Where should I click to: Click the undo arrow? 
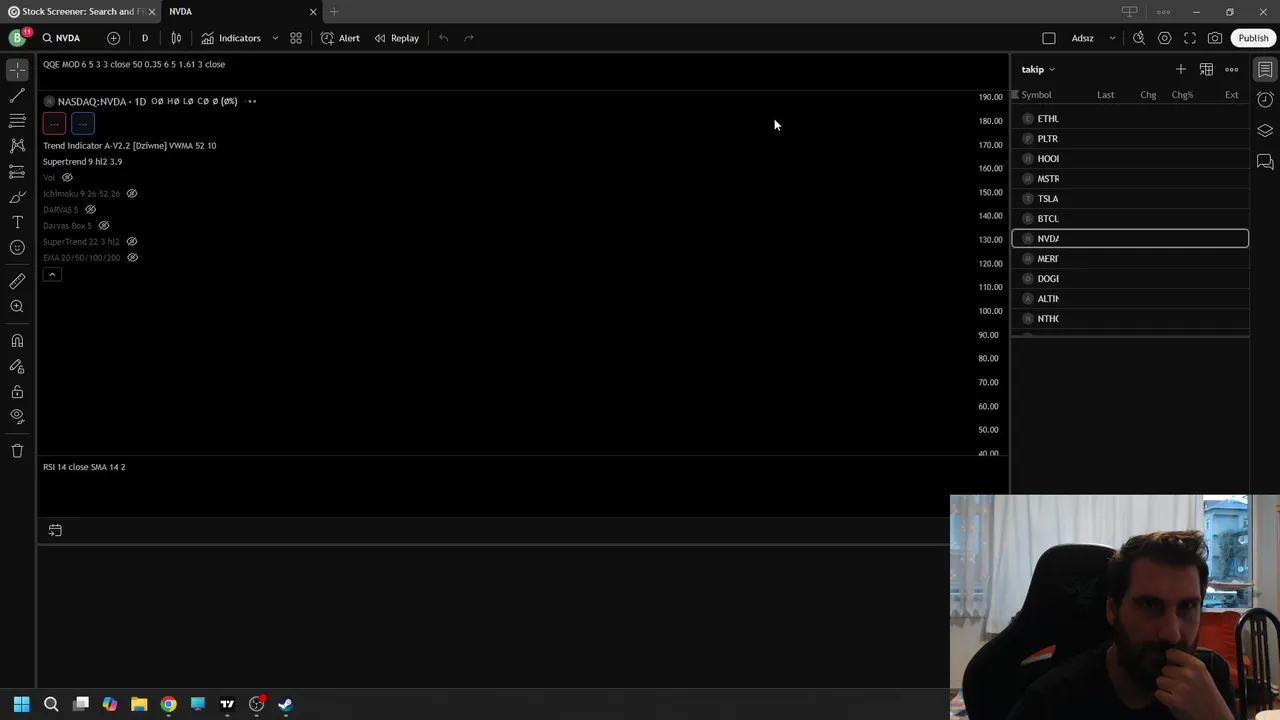(443, 38)
